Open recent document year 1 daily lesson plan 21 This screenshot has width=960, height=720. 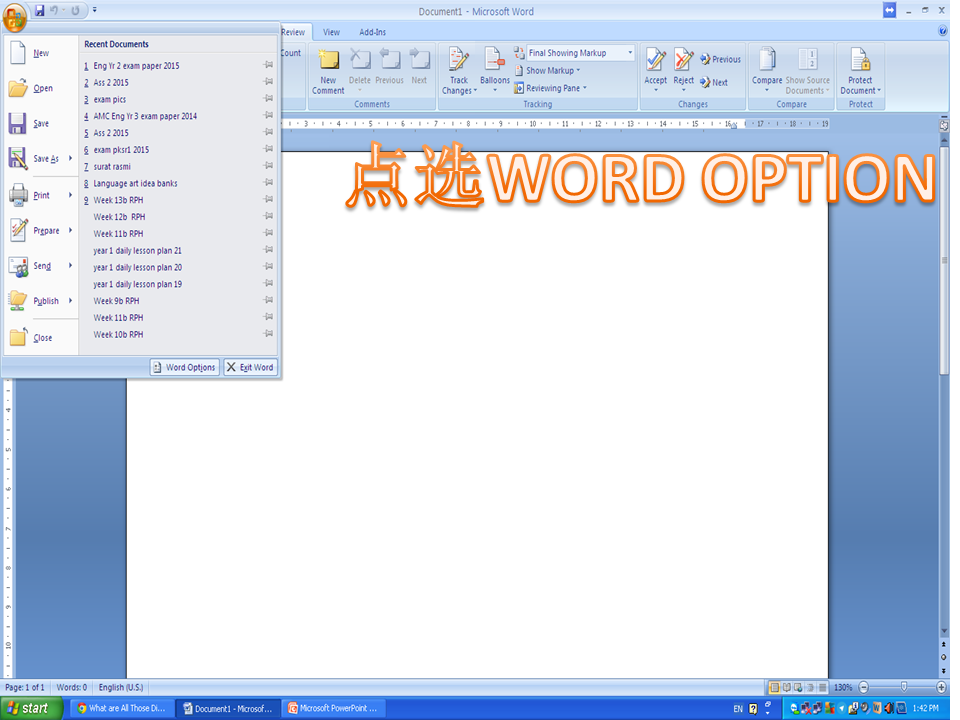pos(137,250)
